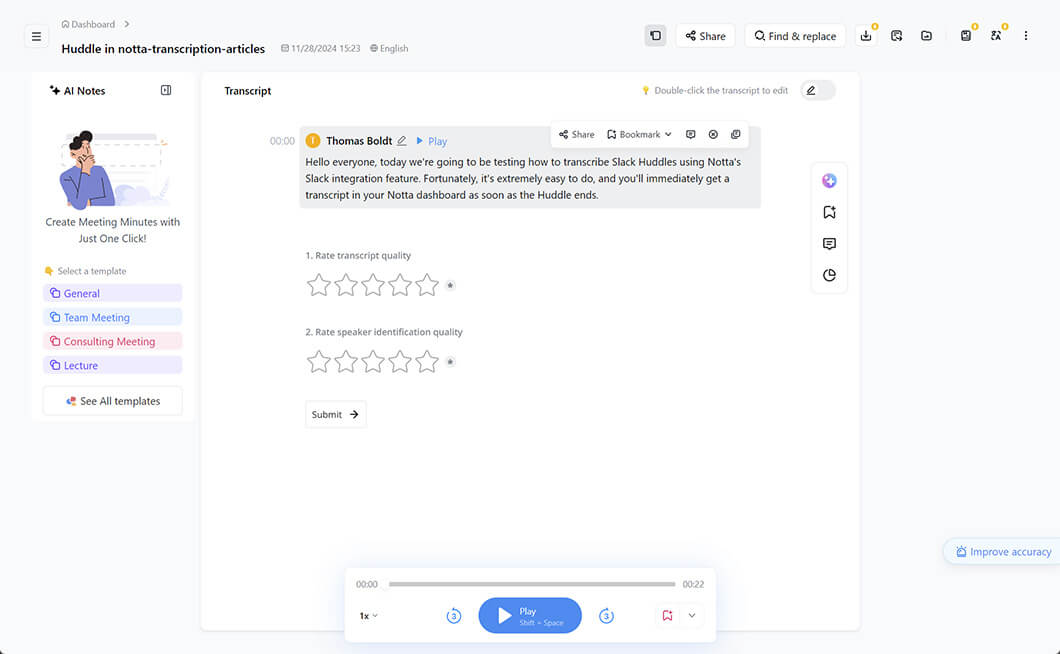Viewport: 1060px width, 654px height.
Task: Open the hamburger menu
Action: coord(37,37)
